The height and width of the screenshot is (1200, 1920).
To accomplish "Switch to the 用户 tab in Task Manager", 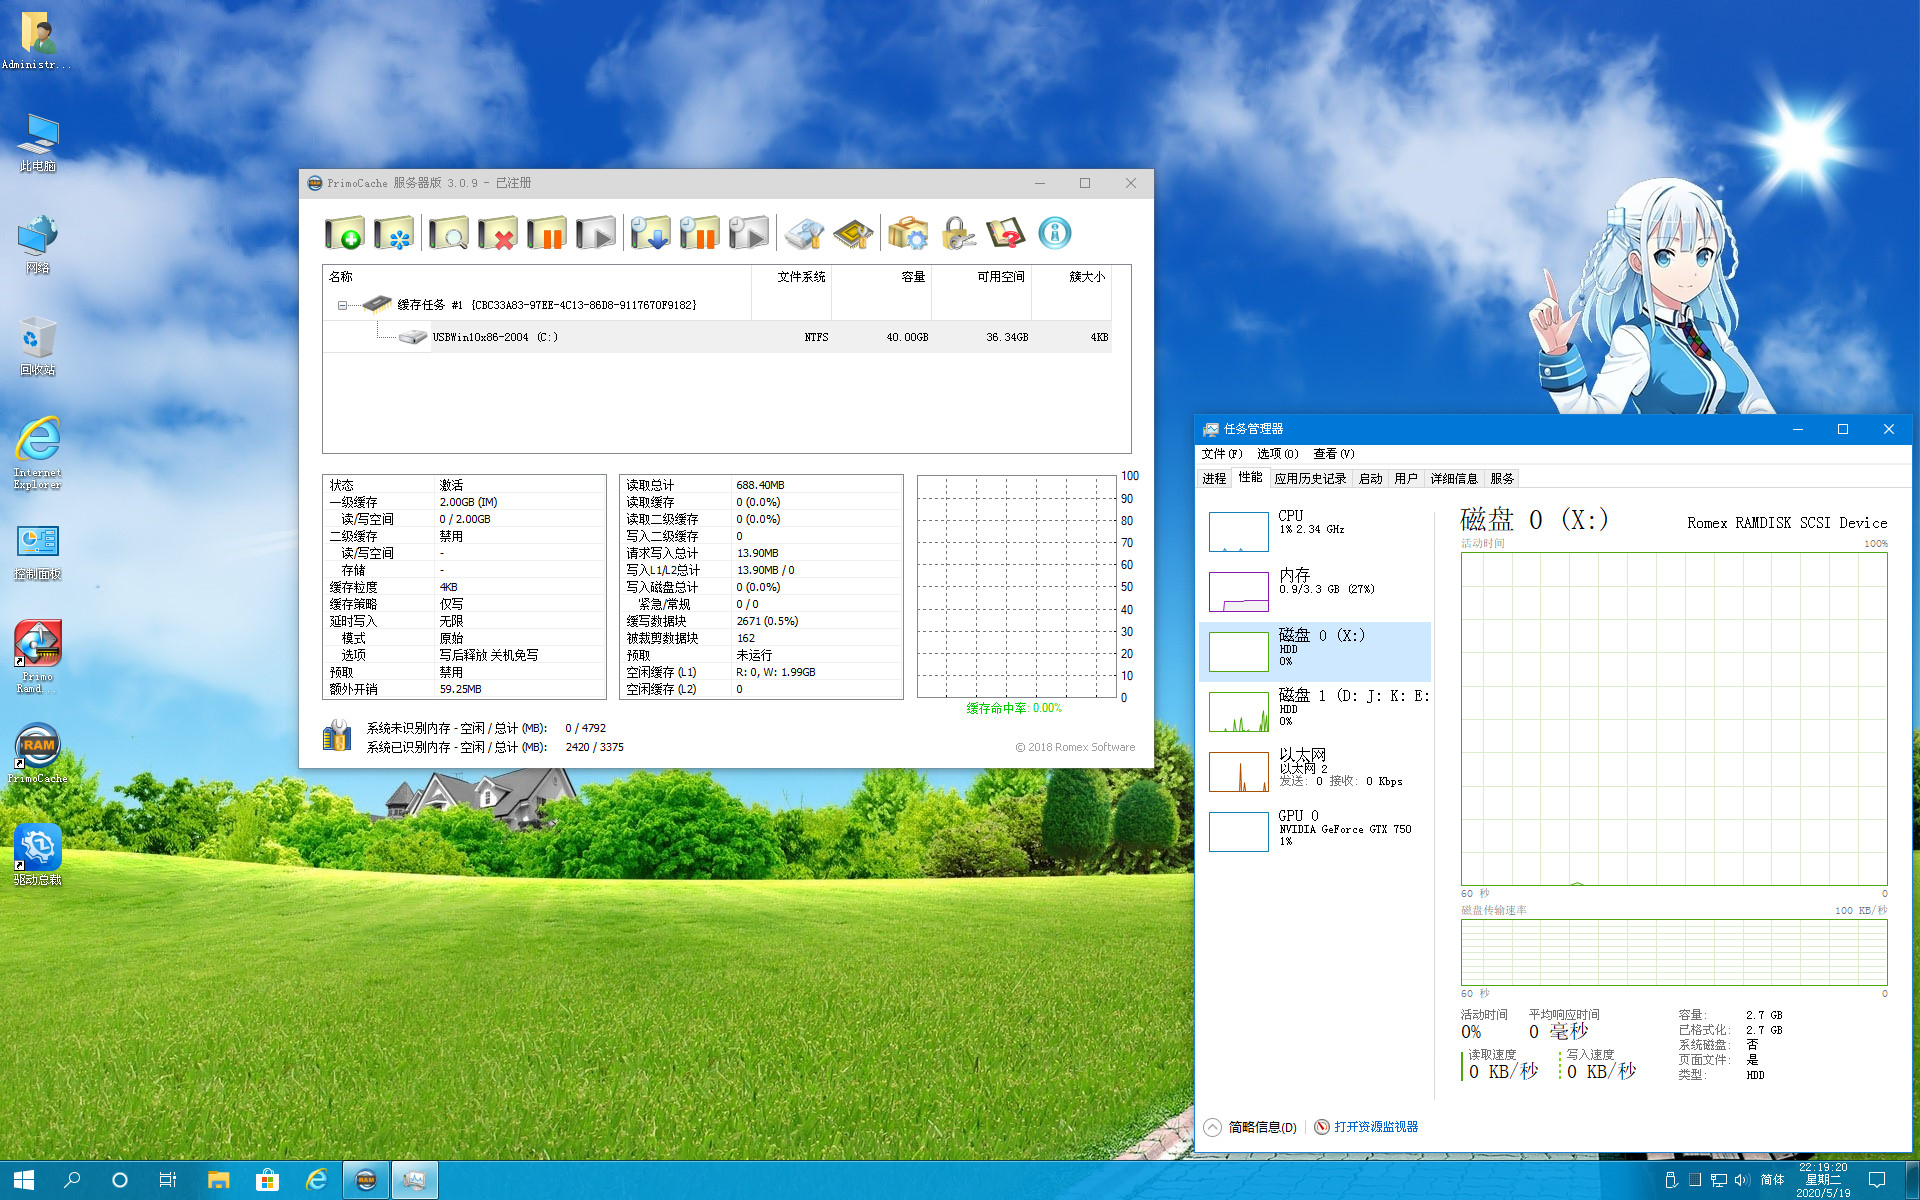I will (x=1406, y=479).
